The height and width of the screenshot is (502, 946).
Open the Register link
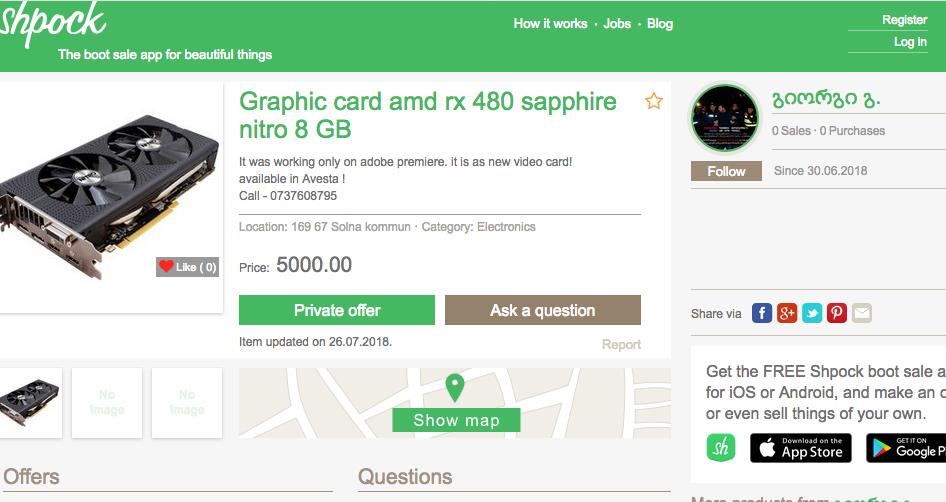(904, 20)
